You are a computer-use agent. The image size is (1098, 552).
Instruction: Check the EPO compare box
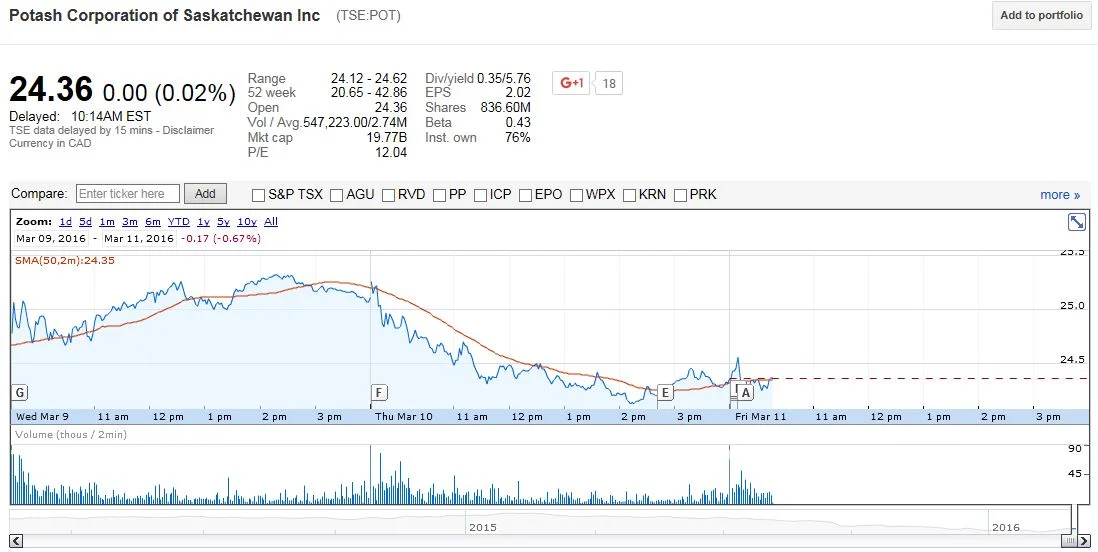click(525, 195)
